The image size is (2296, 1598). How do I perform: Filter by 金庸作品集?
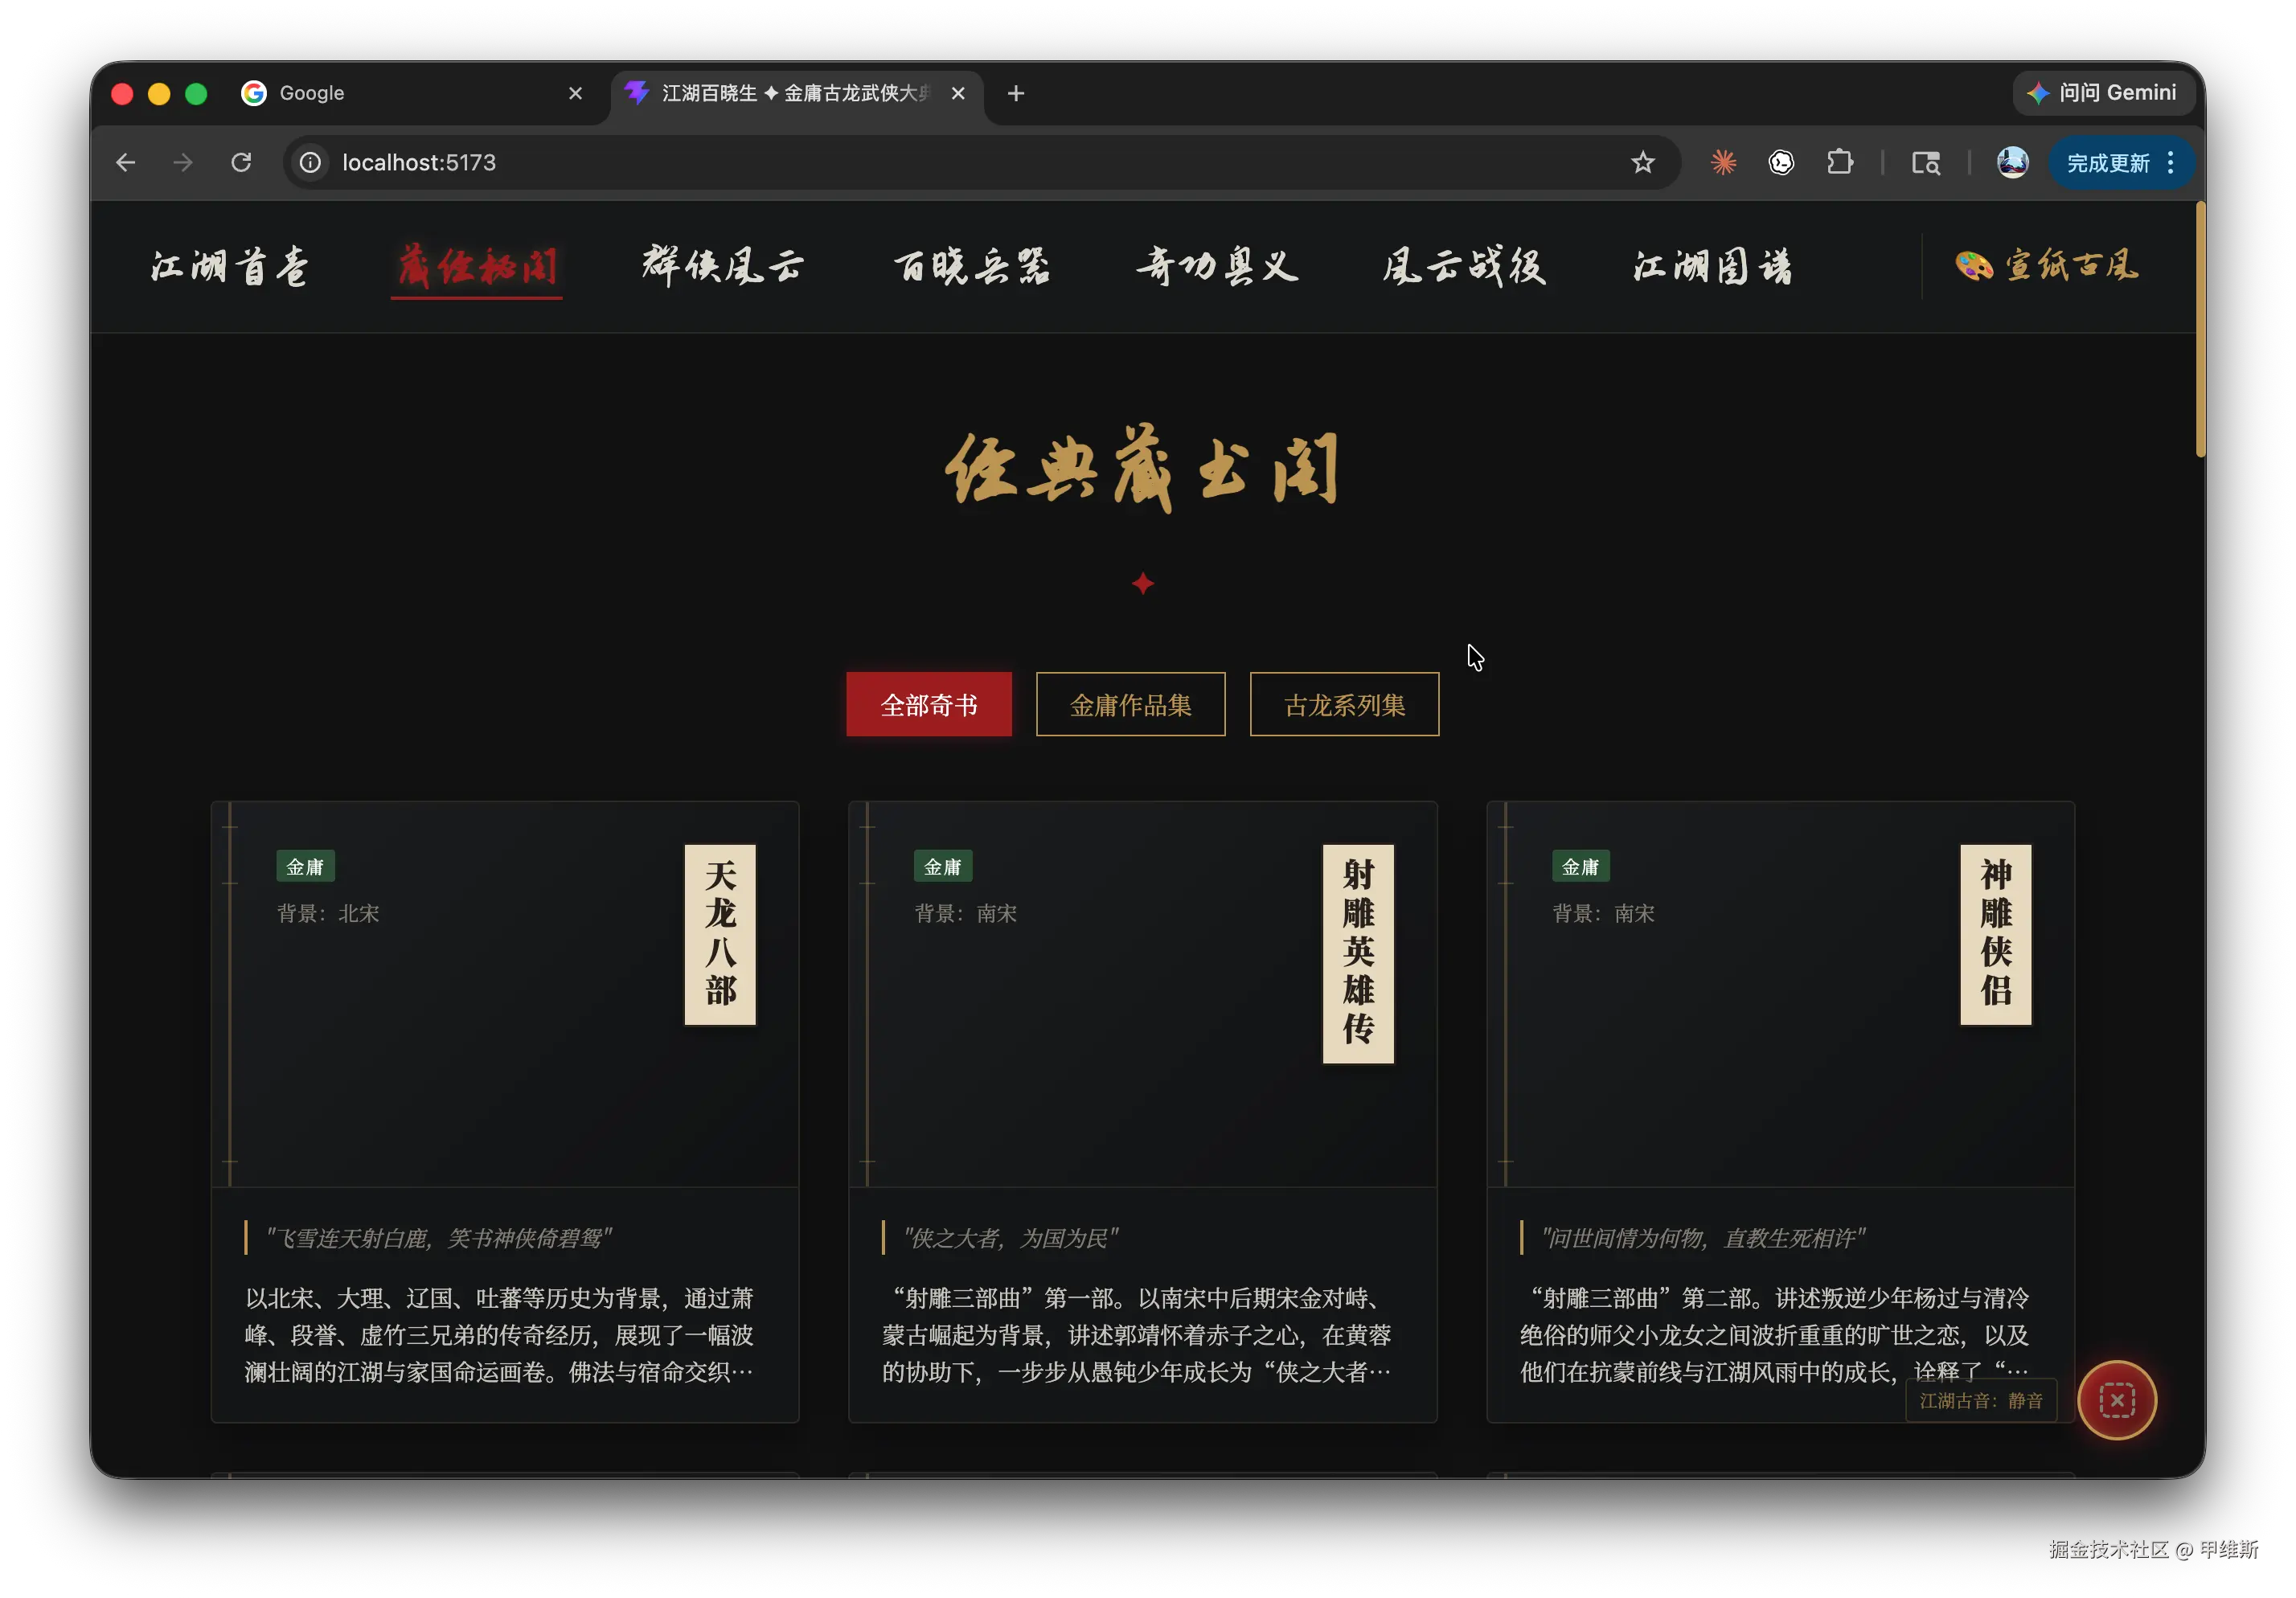(x=1130, y=704)
